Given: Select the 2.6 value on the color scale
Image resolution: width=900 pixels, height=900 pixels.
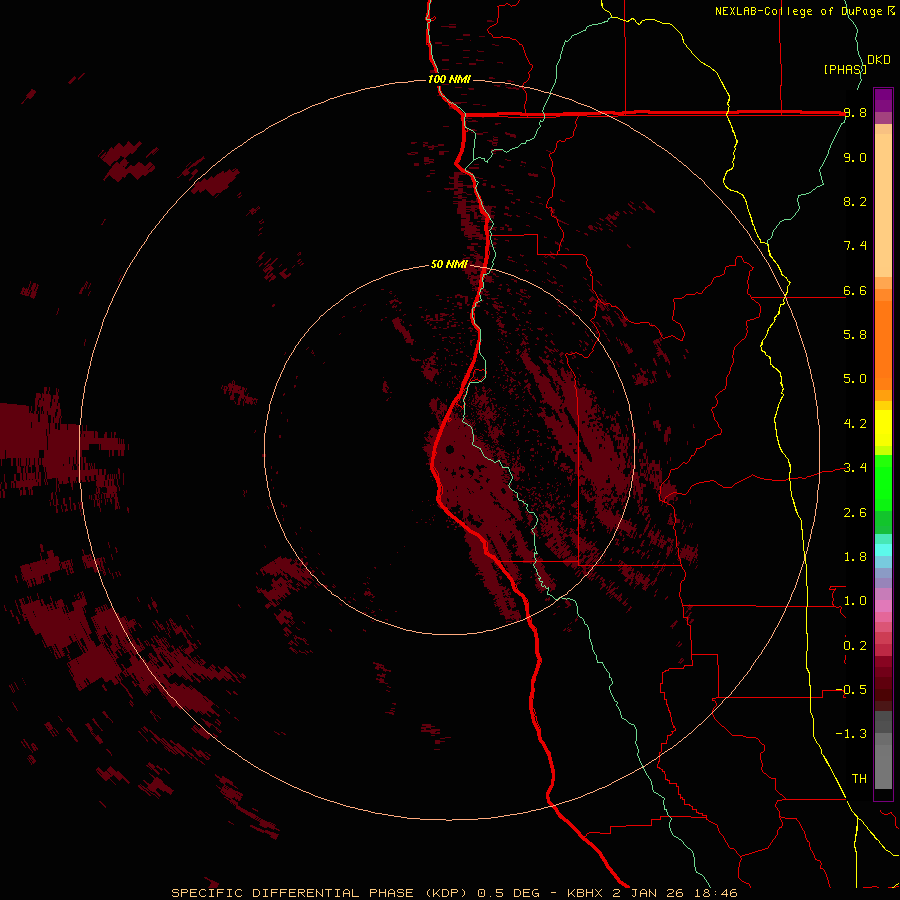Looking at the screenshot, I should (855, 513).
